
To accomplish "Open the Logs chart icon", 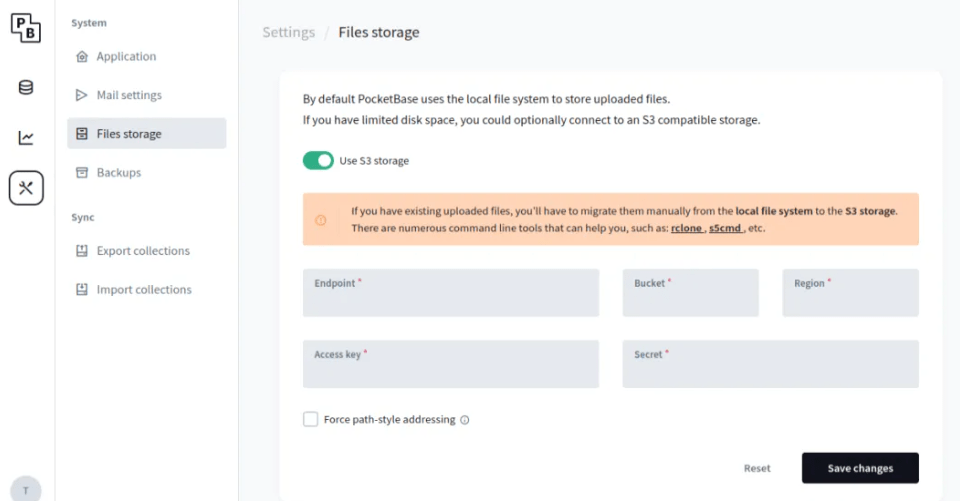I will pos(26,138).
